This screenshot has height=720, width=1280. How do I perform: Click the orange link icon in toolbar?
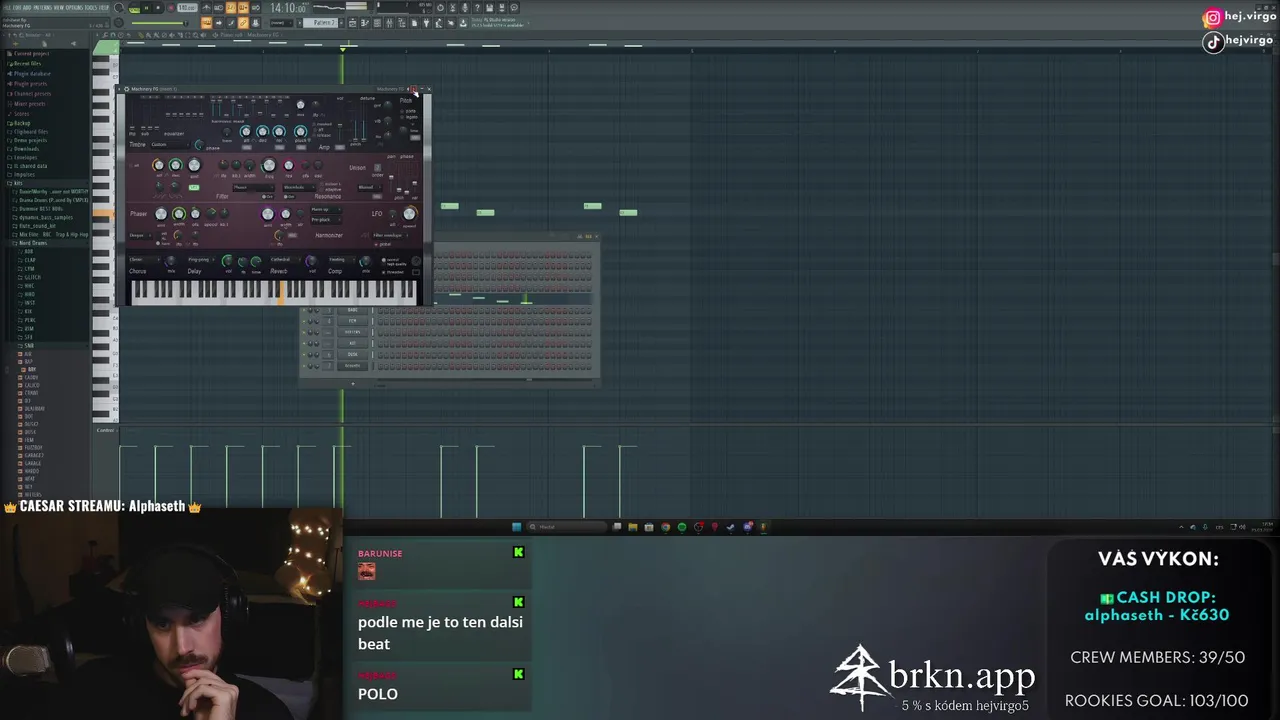click(242, 22)
